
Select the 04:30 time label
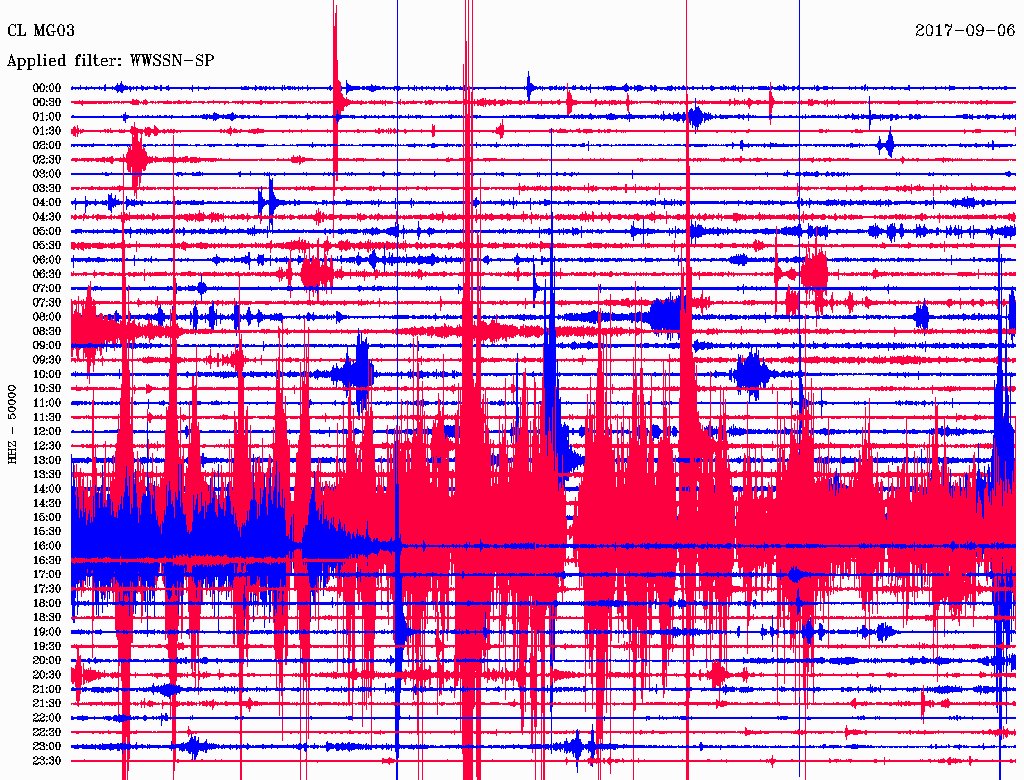click(x=47, y=217)
